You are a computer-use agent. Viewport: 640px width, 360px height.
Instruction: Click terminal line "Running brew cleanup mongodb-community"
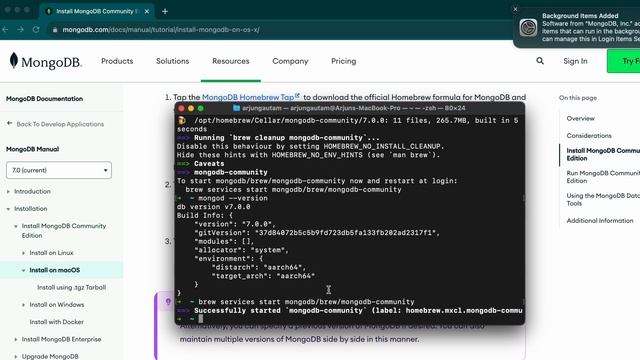point(287,138)
